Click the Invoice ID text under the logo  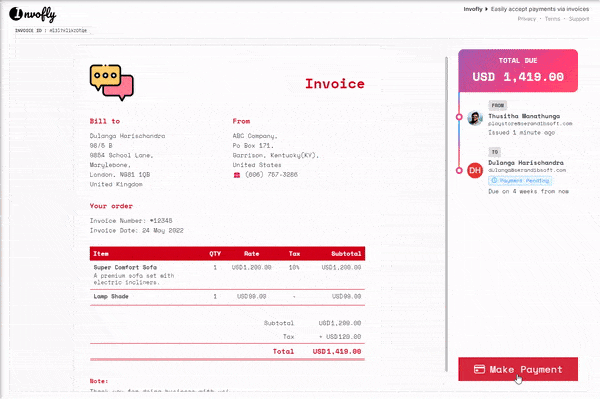[51, 31]
